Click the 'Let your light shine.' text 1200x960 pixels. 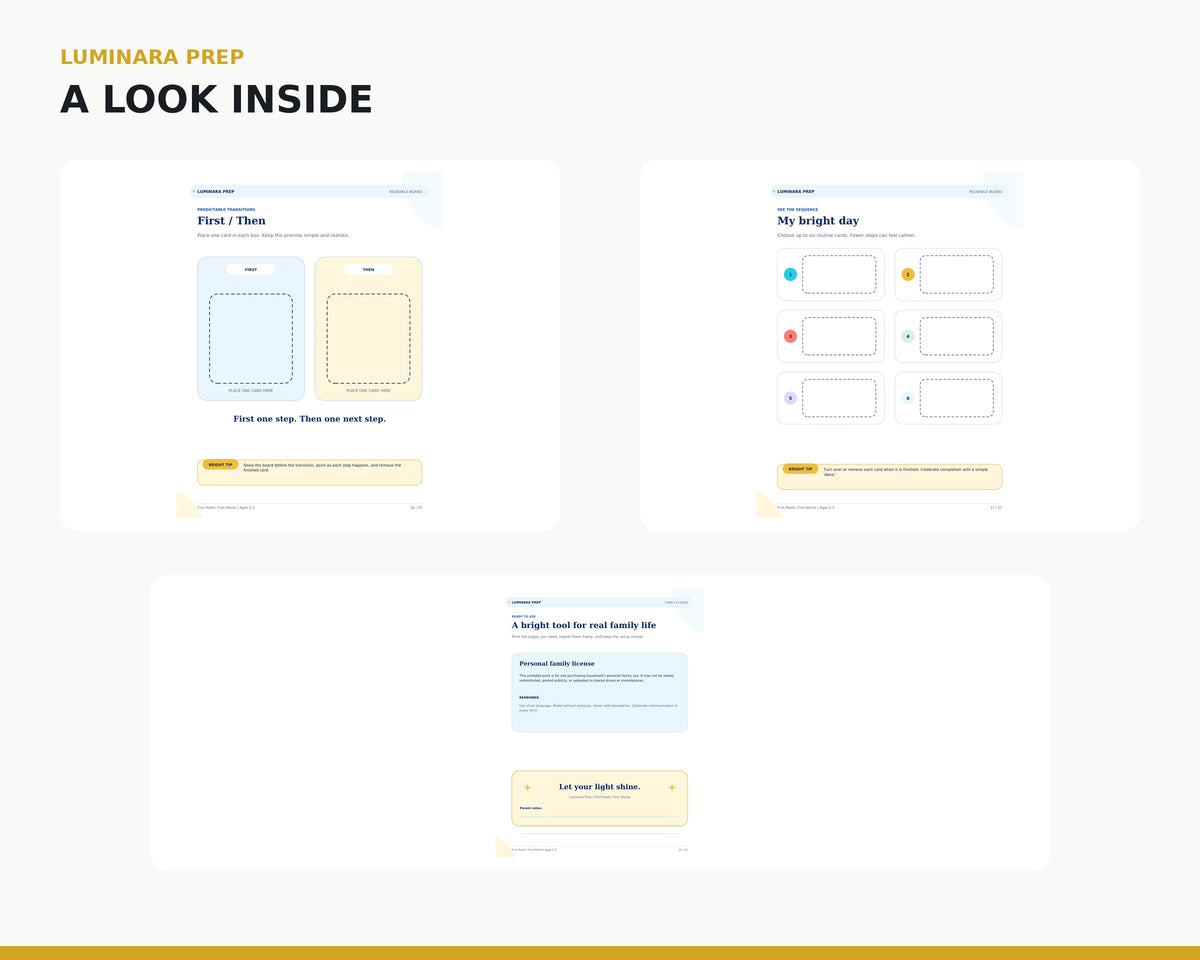[x=600, y=787]
